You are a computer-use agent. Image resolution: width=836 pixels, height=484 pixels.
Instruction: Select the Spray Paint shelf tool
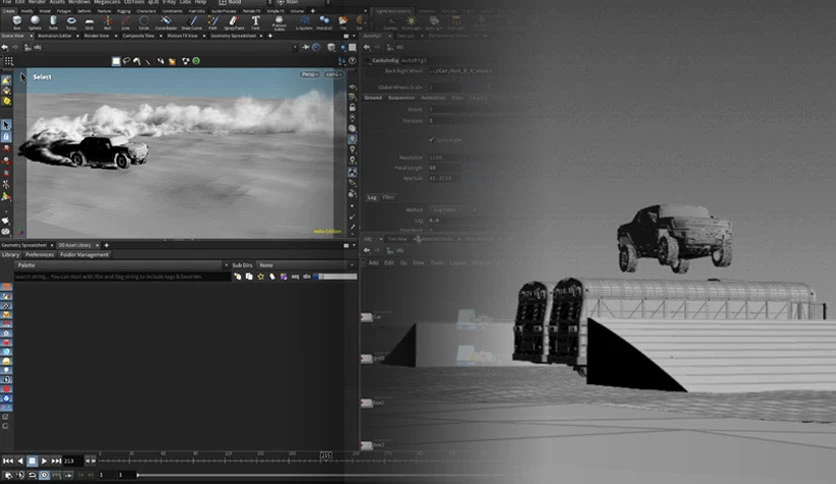tap(234, 21)
